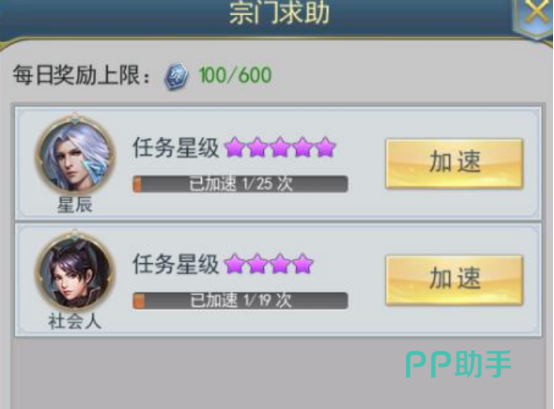Click the 已加速 1/19 次 progress bar

[240, 301]
